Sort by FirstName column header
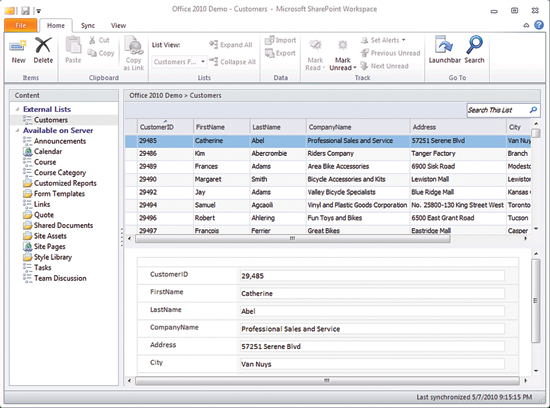 click(222, 127)
